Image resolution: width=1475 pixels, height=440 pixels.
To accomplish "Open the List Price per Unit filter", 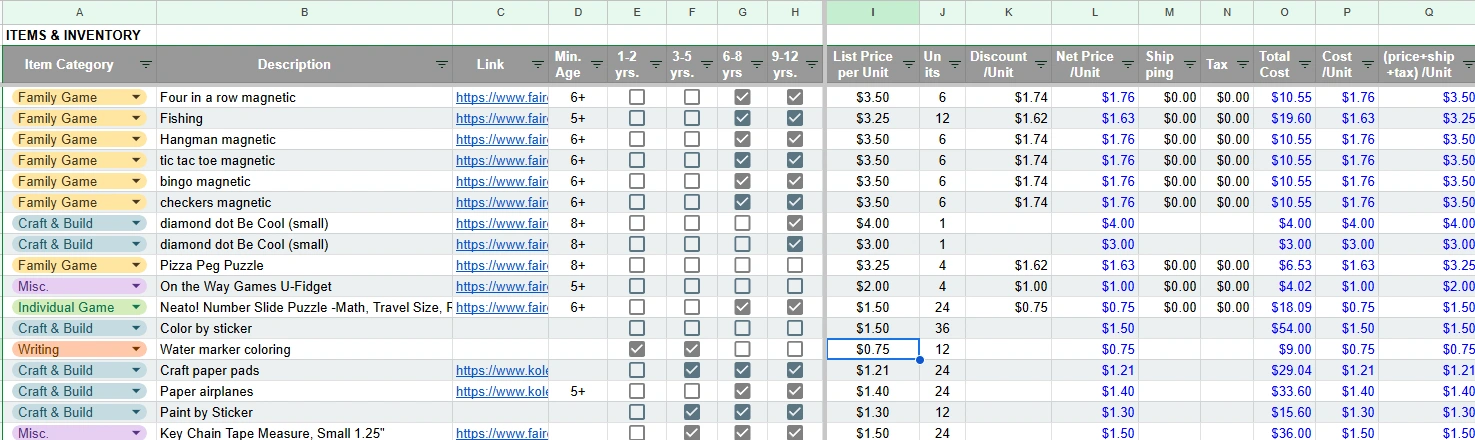I will click(x=908, y=65).
